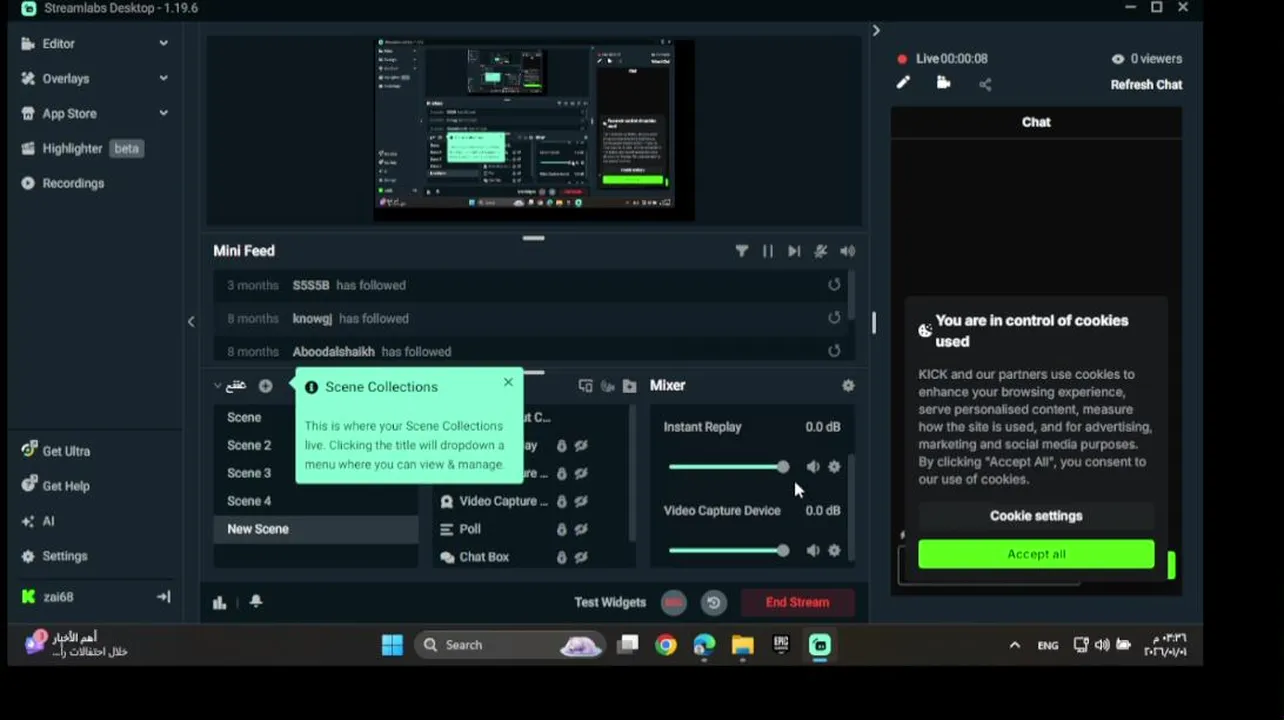Click the Mini Feed scrollbar
The width and height of the screenshot is (1284, 720).
pos(852,294)
